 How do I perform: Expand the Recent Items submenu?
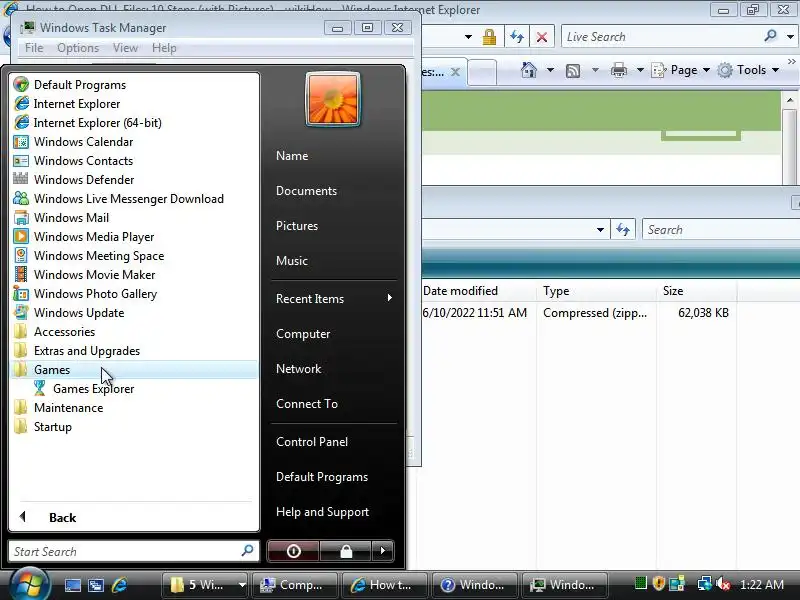[x=334, y=298]
